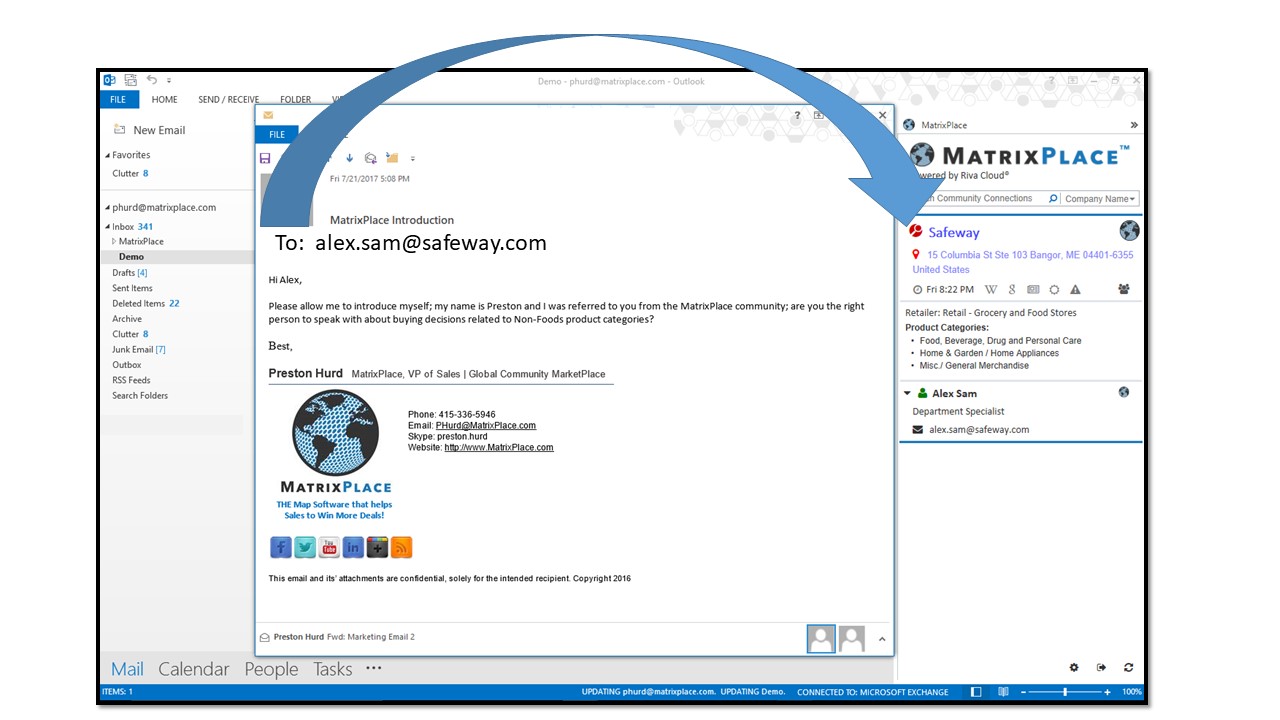Click the first contact photo in people pane
The width and height of the screenshot is (1280, 720).
(x=821, y=639)
